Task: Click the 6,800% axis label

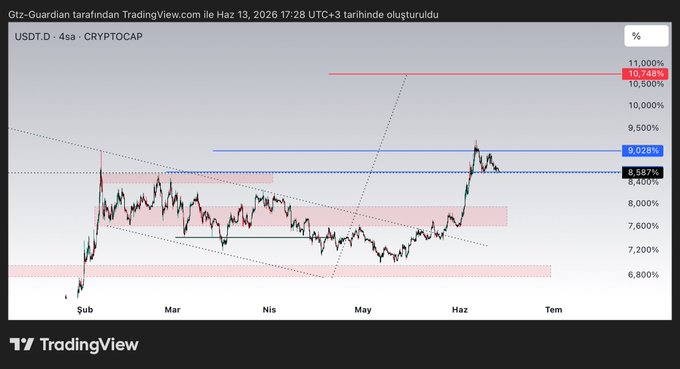Action: click(x=643, y=274)
